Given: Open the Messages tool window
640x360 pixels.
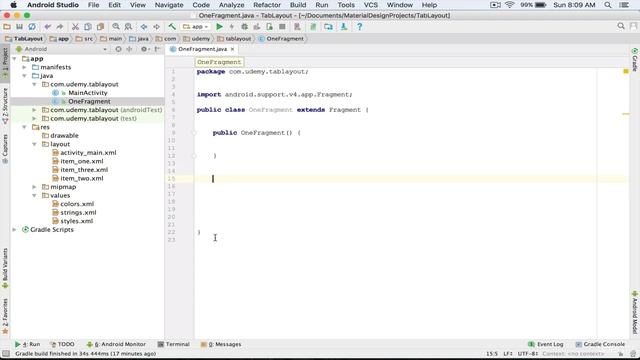Looking at the screenshot, I should pyautogui.click(x=221, y=344).
